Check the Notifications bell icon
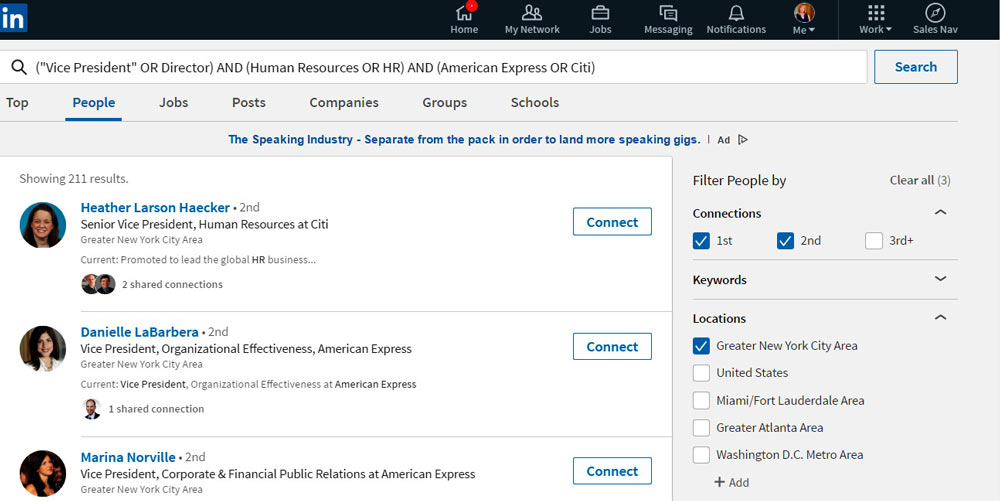1000x501 pixels. tap(736, 13)
